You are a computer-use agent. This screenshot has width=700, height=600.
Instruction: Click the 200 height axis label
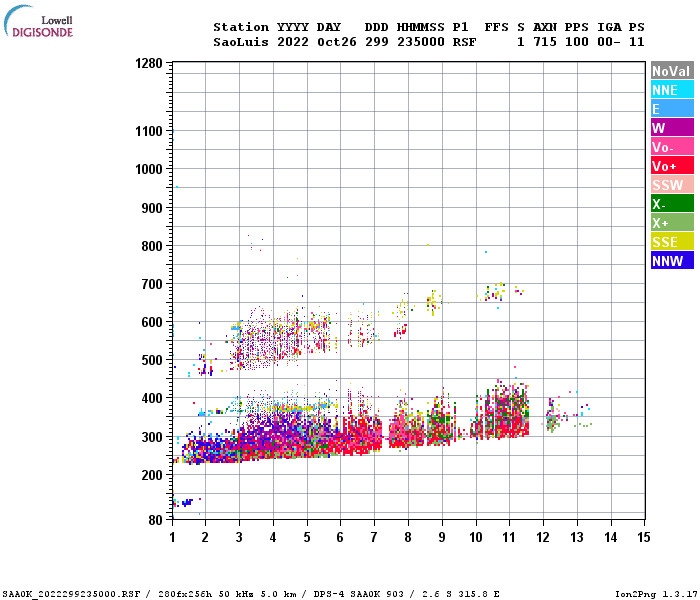pos(152,475)
